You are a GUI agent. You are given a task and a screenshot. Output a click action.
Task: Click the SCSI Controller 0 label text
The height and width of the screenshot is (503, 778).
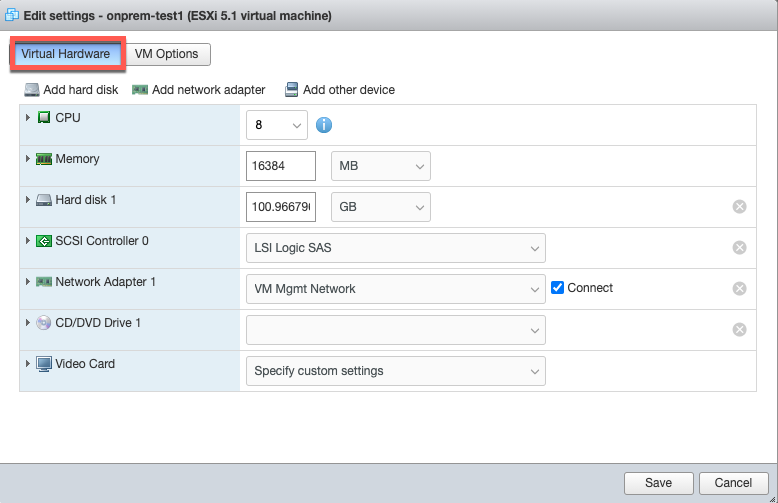(x=102, y=241)
